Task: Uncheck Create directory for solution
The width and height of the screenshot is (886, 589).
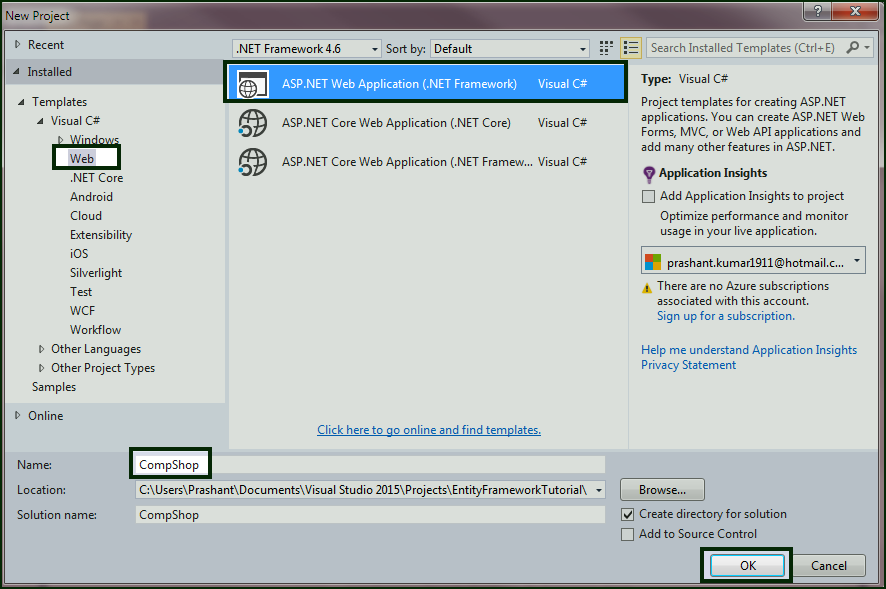Action: click(x=627, y=514)
